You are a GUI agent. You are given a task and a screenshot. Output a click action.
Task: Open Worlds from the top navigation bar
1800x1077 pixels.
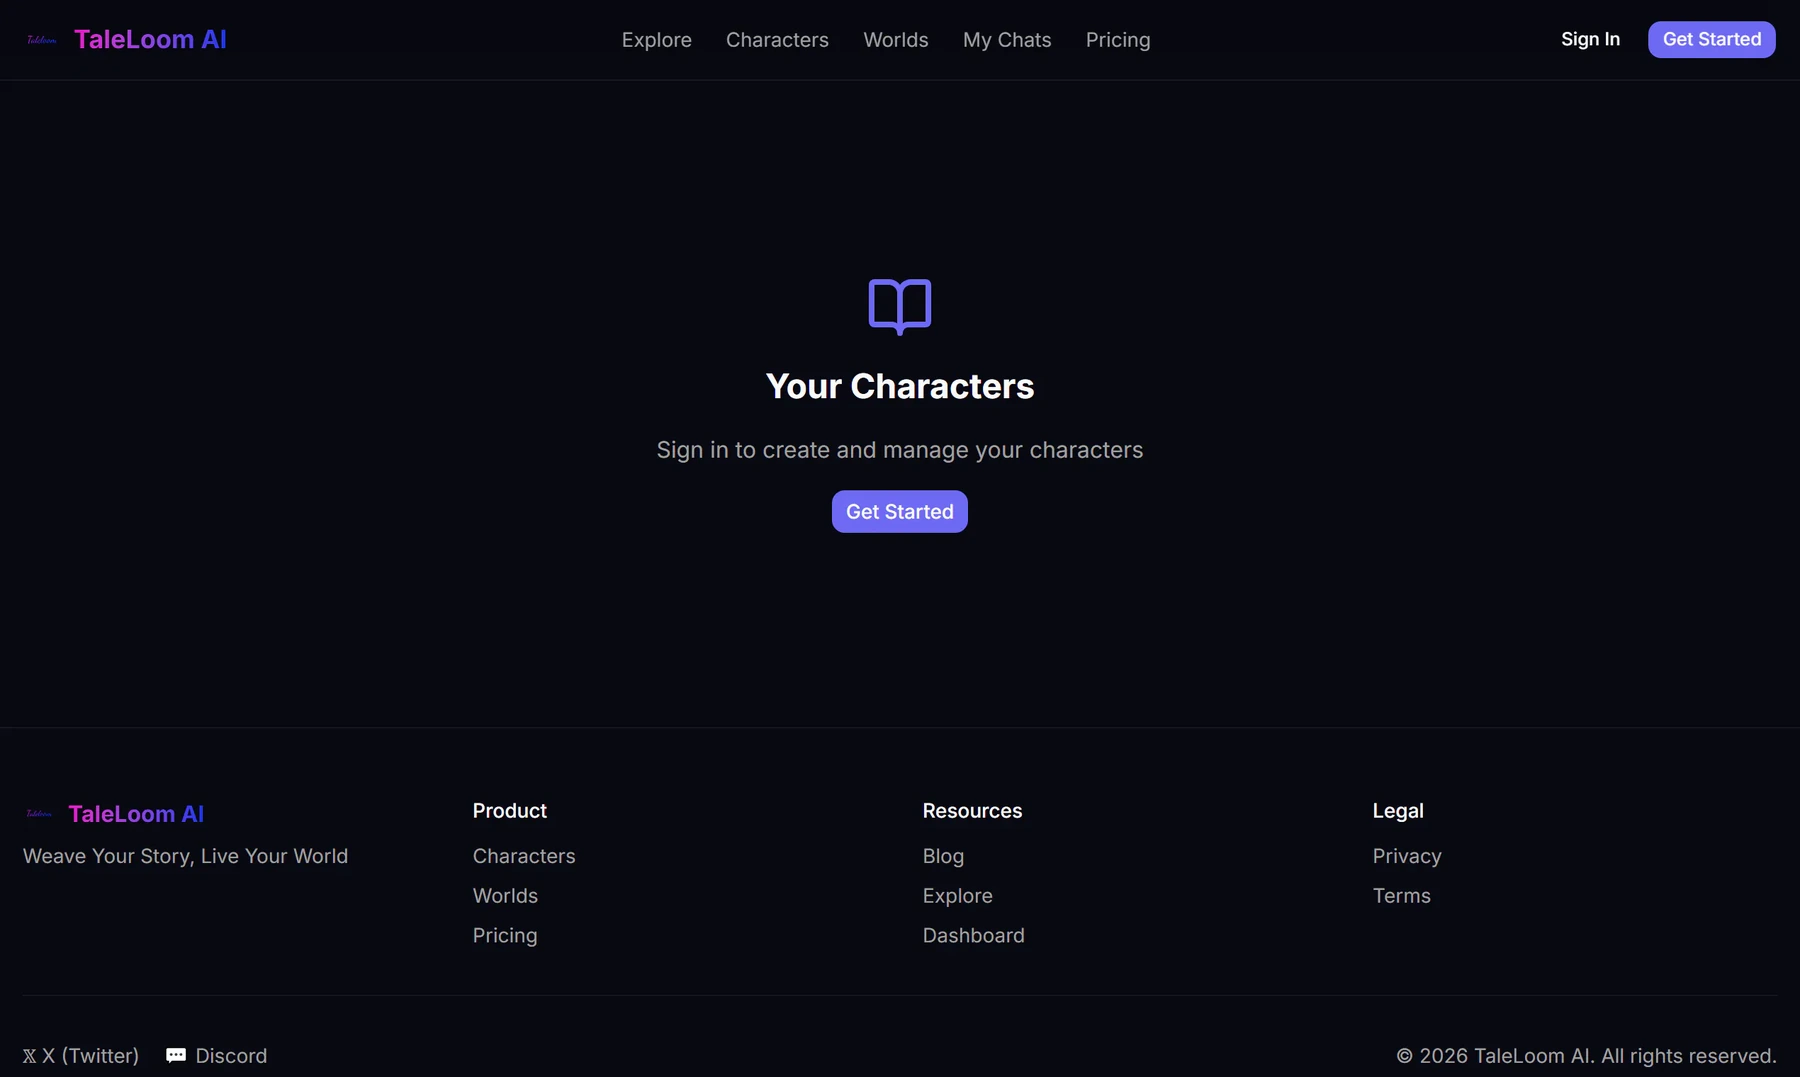pos(896,40)
